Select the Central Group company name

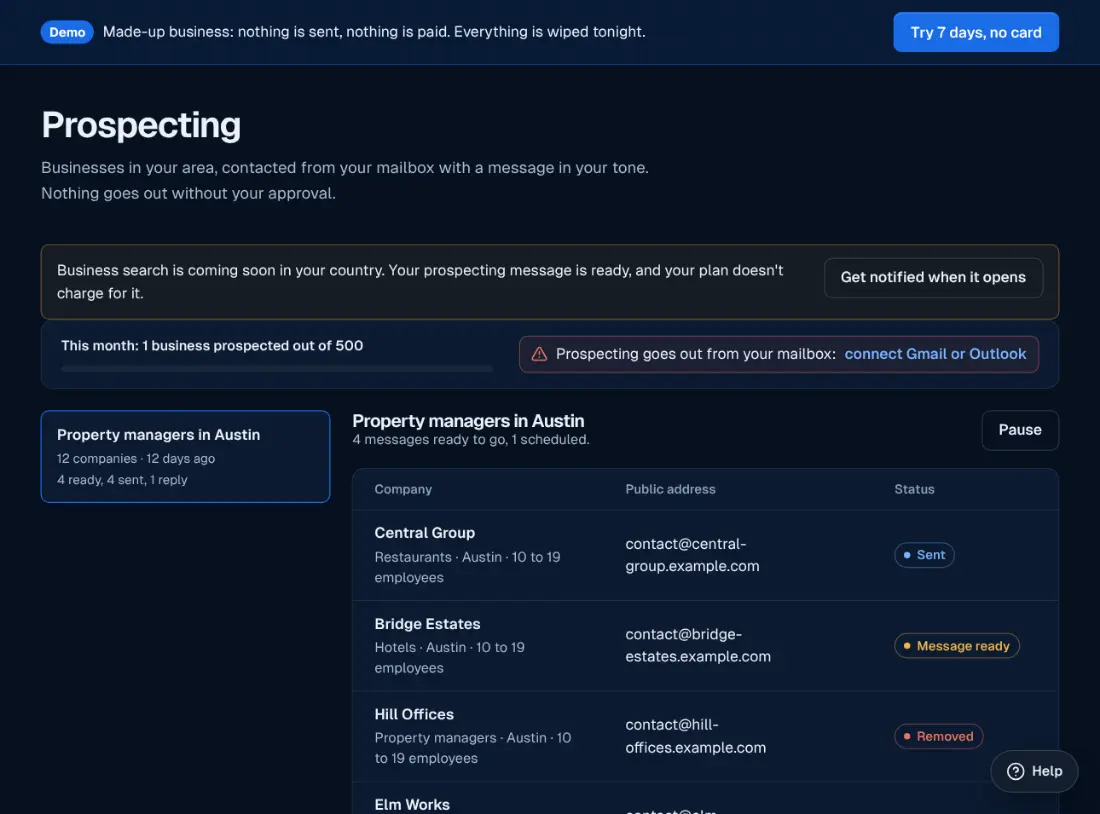click(424, 533)
